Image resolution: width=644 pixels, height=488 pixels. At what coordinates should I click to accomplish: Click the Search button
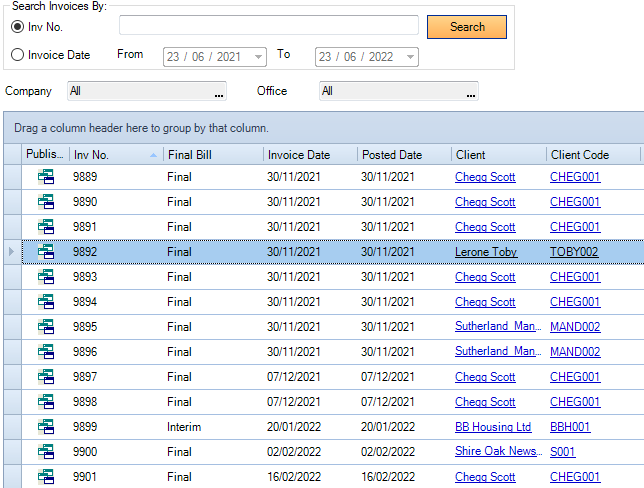point(467,27)
